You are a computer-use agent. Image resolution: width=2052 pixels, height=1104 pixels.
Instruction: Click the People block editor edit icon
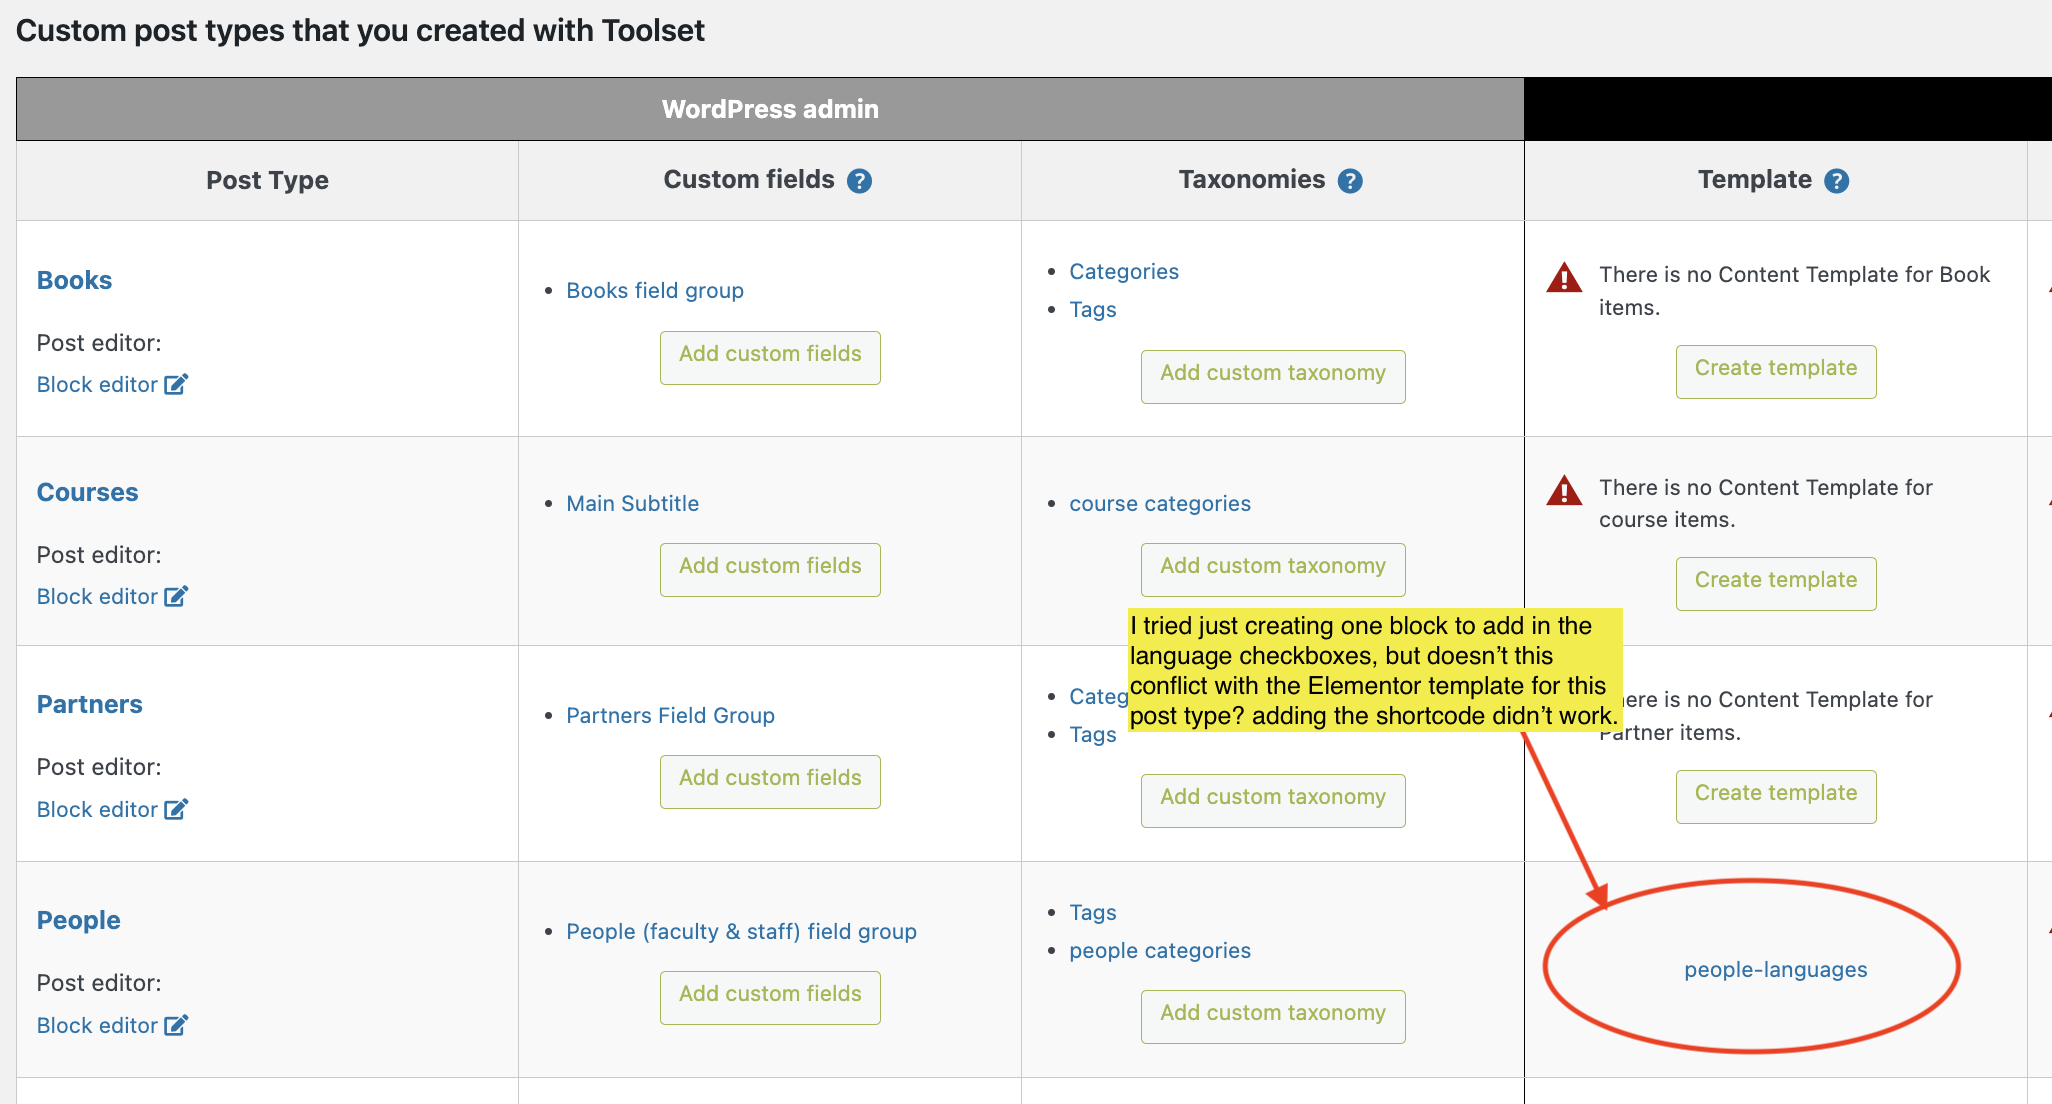(176, 1025)
